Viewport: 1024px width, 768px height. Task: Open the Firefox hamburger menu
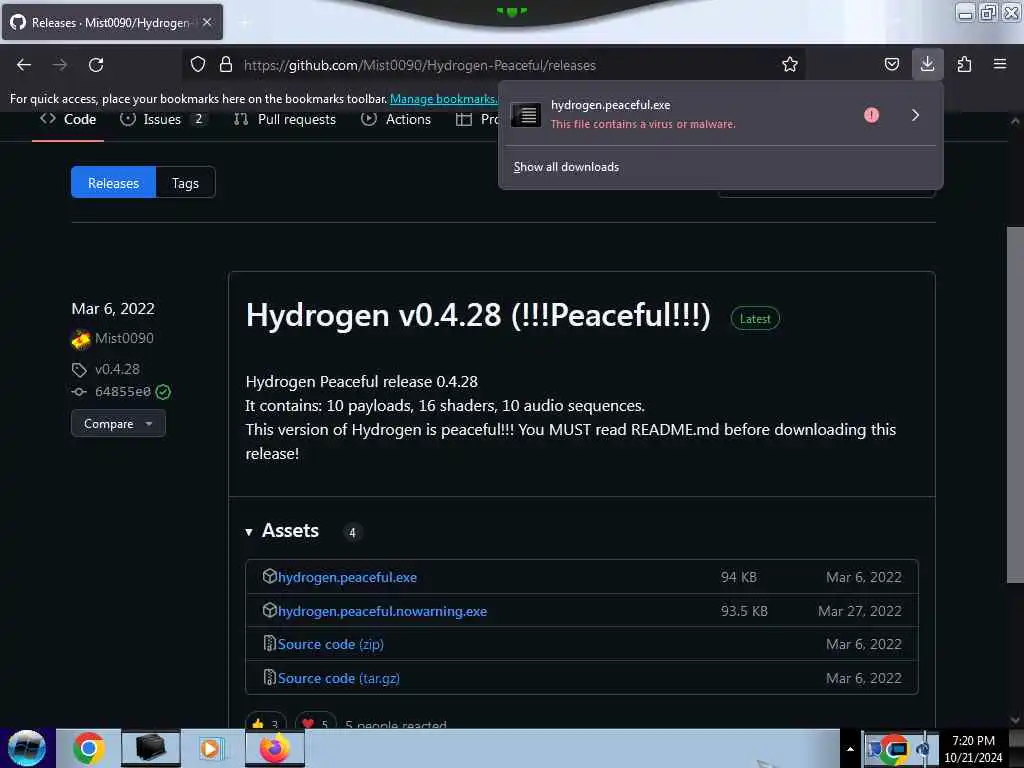1000,64
